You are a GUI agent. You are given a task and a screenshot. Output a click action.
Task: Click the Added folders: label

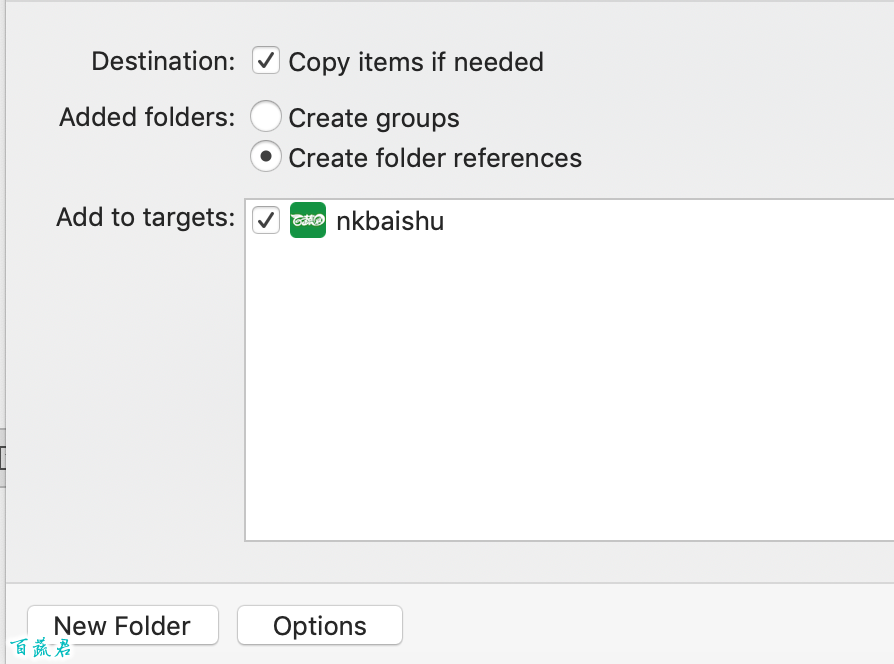pos(147,117)
